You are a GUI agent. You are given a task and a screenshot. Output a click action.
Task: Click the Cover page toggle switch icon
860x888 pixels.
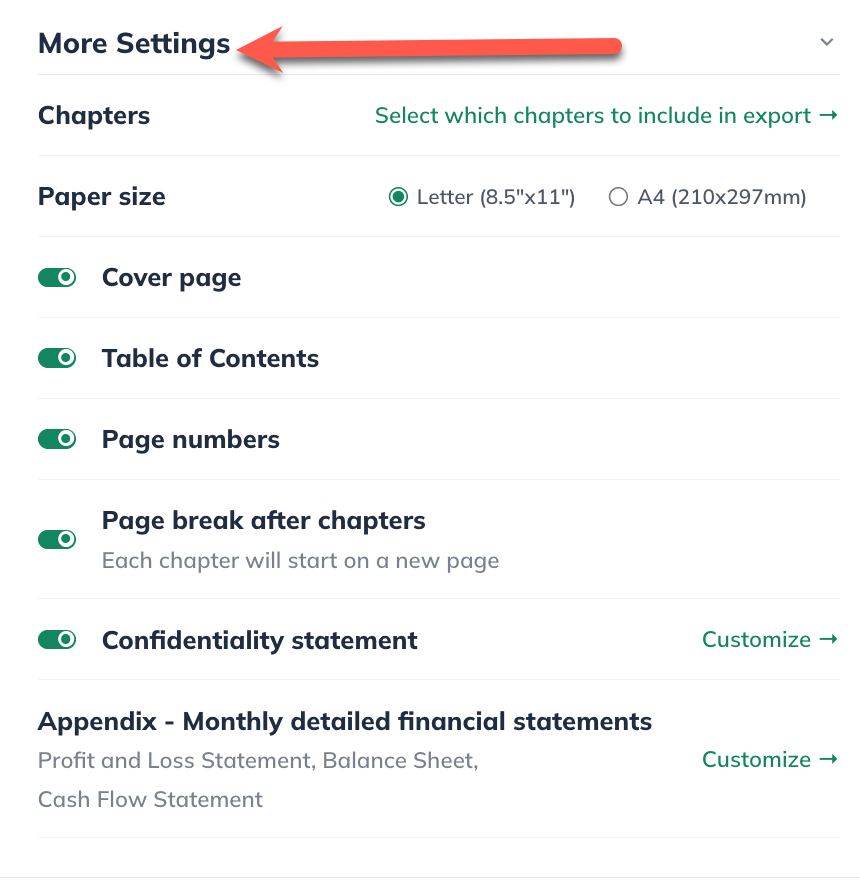click(57, 277)
